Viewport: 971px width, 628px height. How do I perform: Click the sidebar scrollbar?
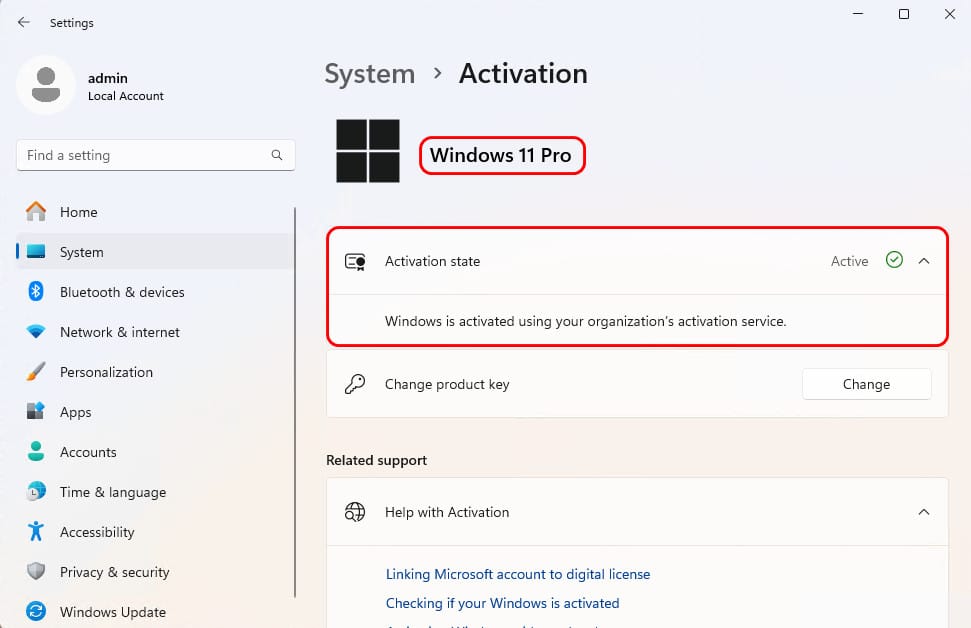[295, 403]
